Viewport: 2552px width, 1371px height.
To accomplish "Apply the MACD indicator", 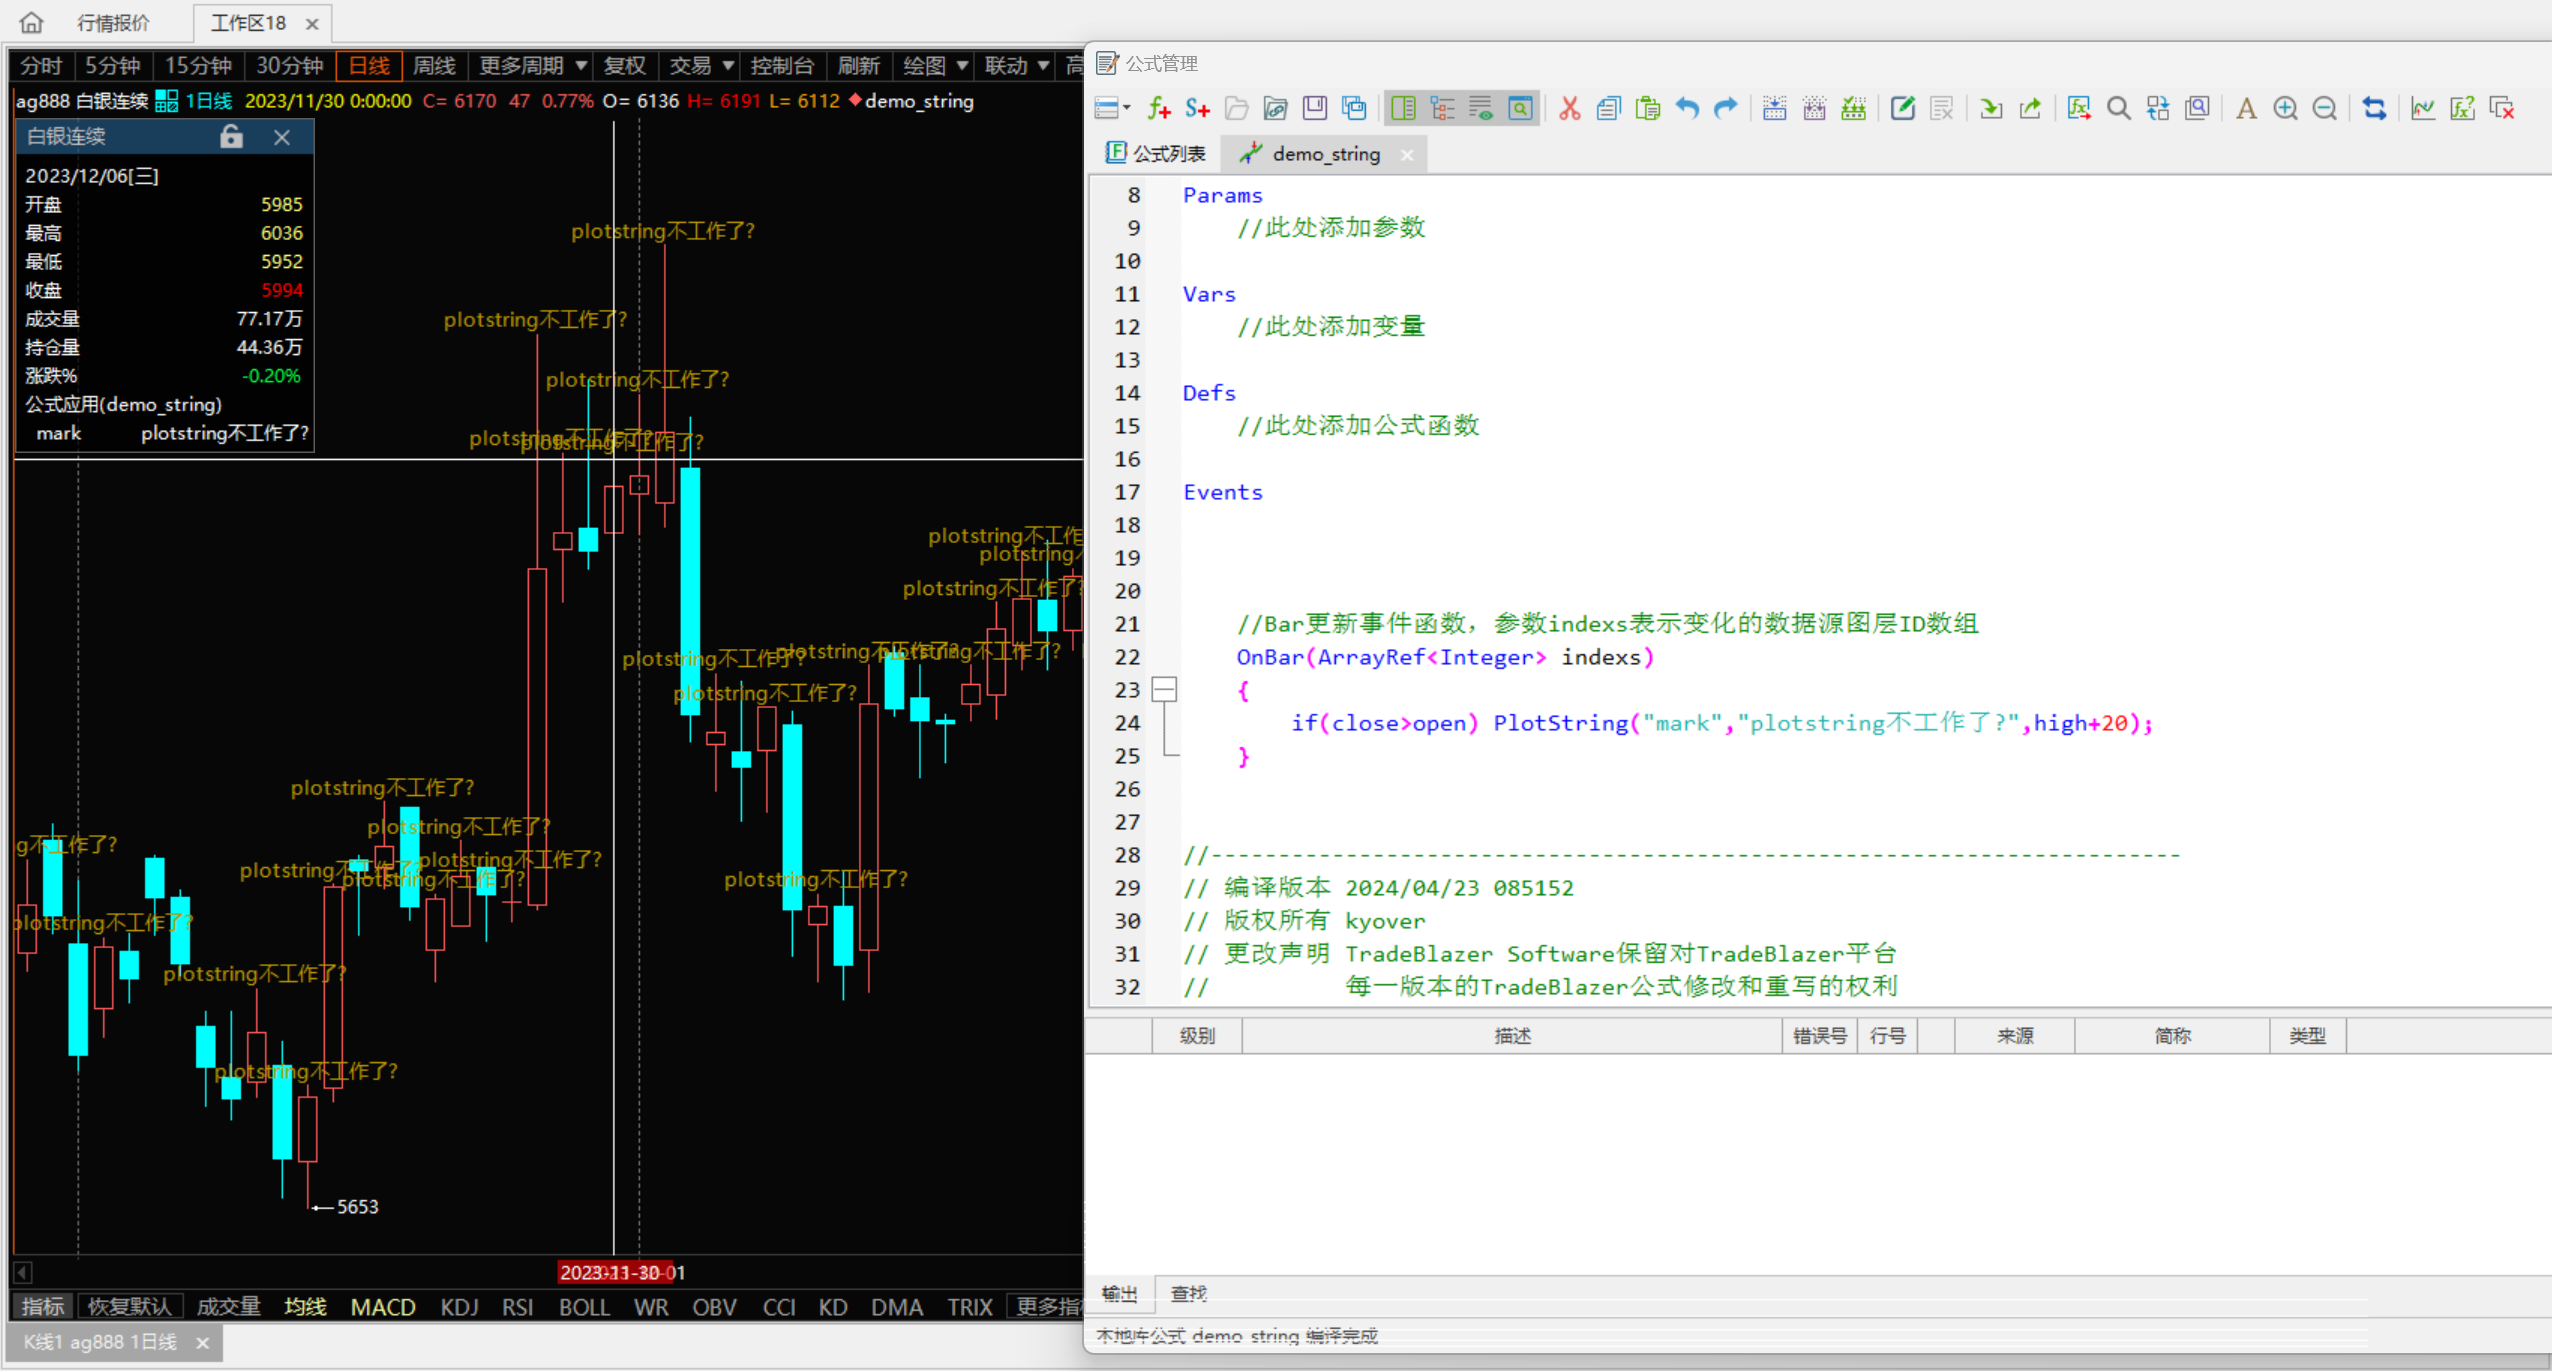I will click(383, 1306).
